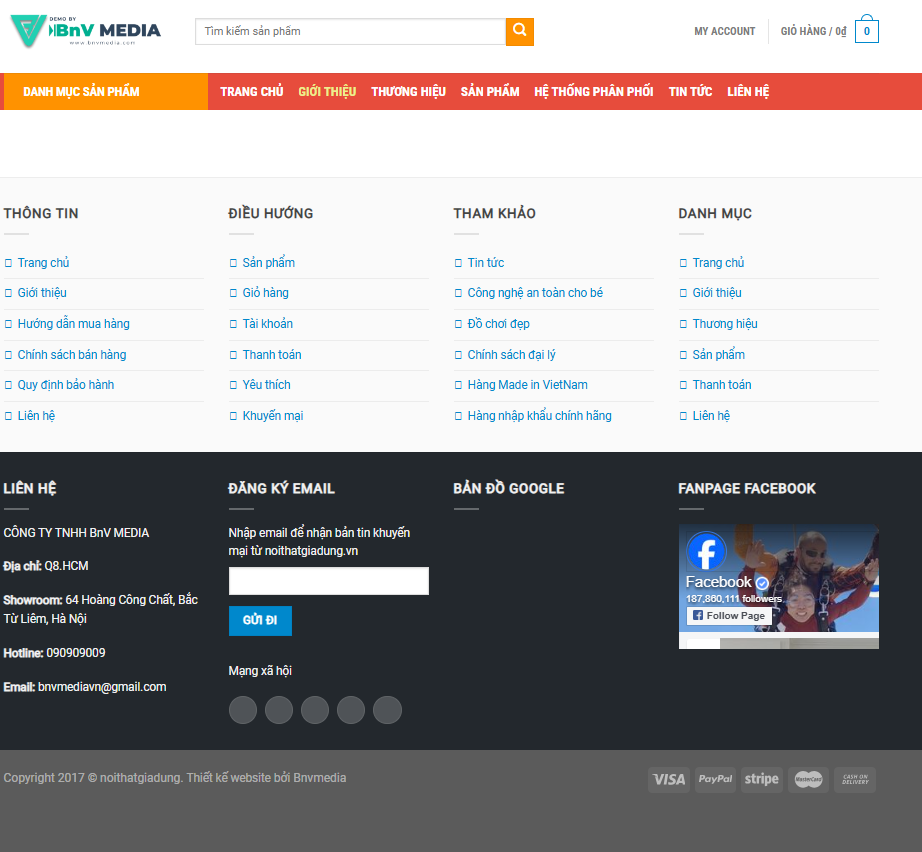The image size is (922, 852).
Task: Open Quy định bảo hành link
Action: (66, 385)
